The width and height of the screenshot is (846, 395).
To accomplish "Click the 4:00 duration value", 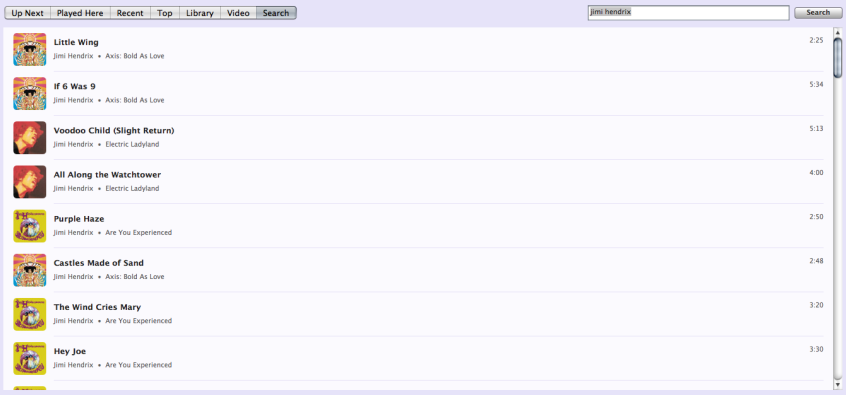I will [x=816, y=173].
